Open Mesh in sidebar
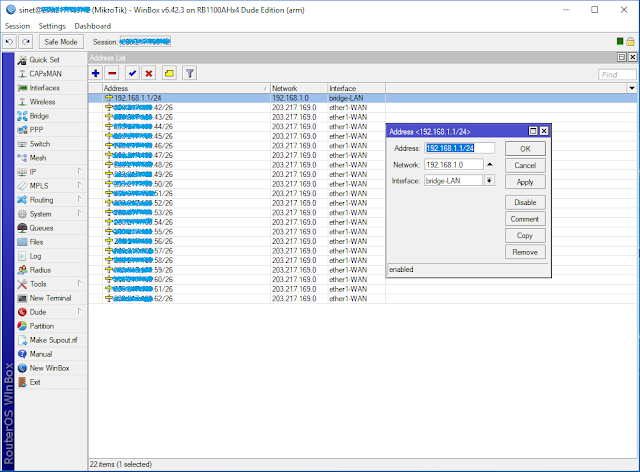Image resolution: width=640 pixels, height=472 pixels. (x=51, y=158)
